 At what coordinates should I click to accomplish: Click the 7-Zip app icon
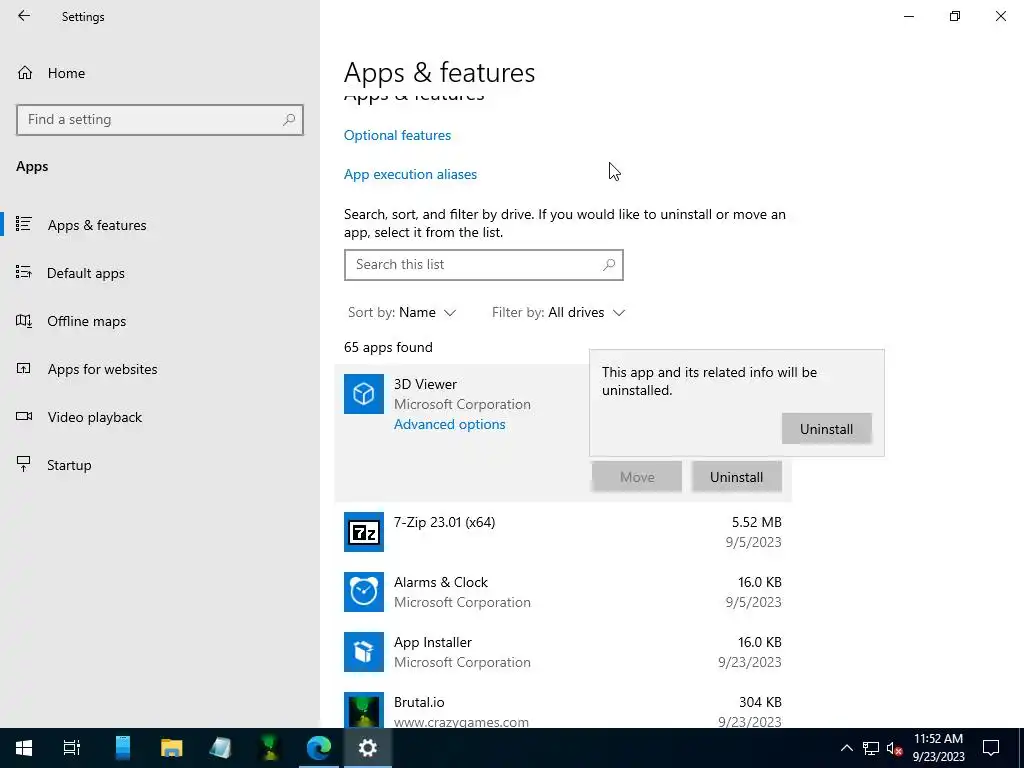364,532
